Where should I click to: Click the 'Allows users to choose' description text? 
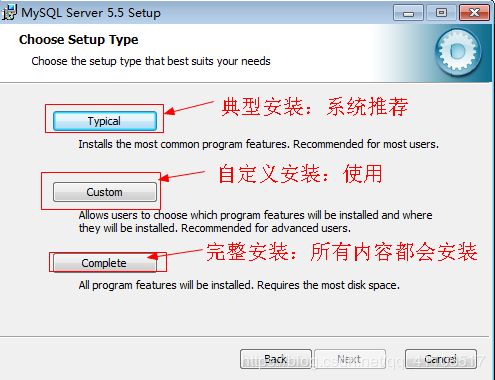256,222
